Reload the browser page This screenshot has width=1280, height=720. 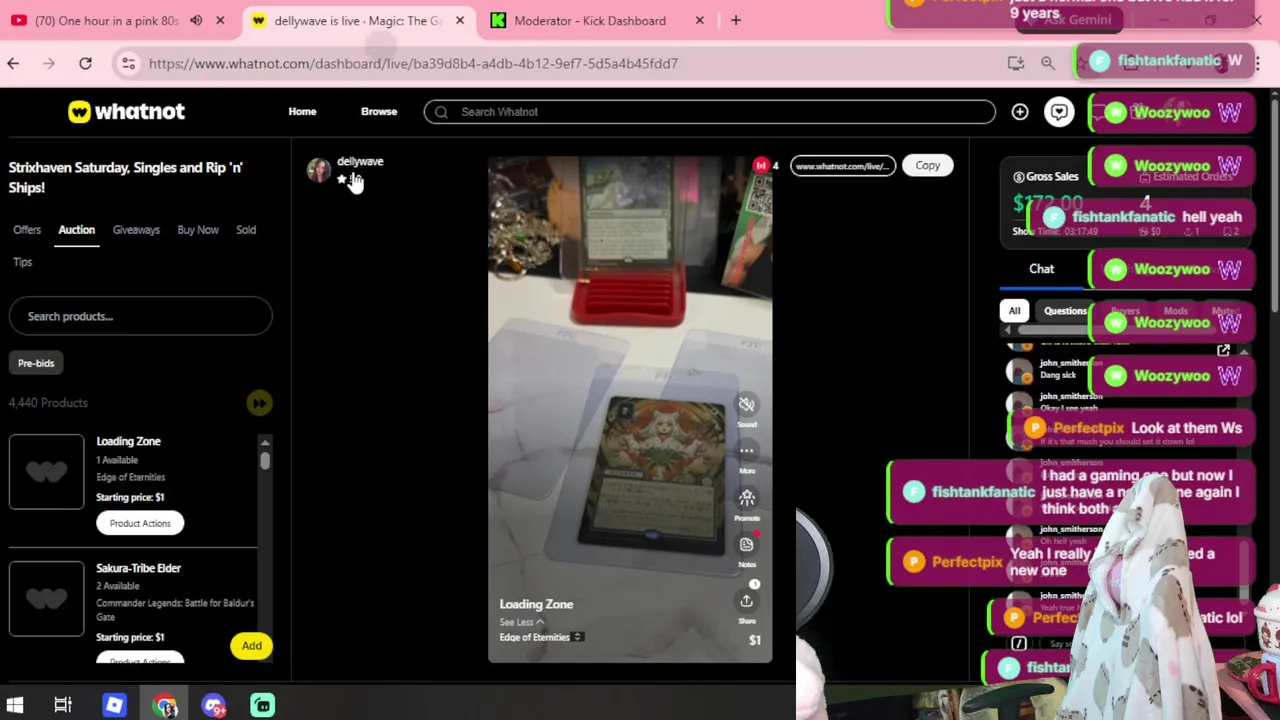tap(85, 63)
